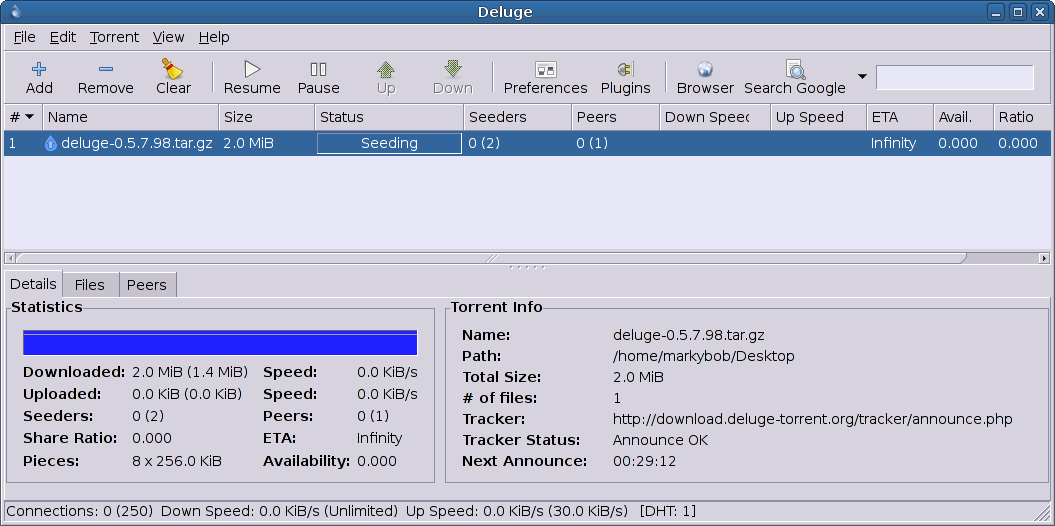Click the scrollbar left arrow button
Viewport: 1055px width, 526px height.
tap(9, 258)
